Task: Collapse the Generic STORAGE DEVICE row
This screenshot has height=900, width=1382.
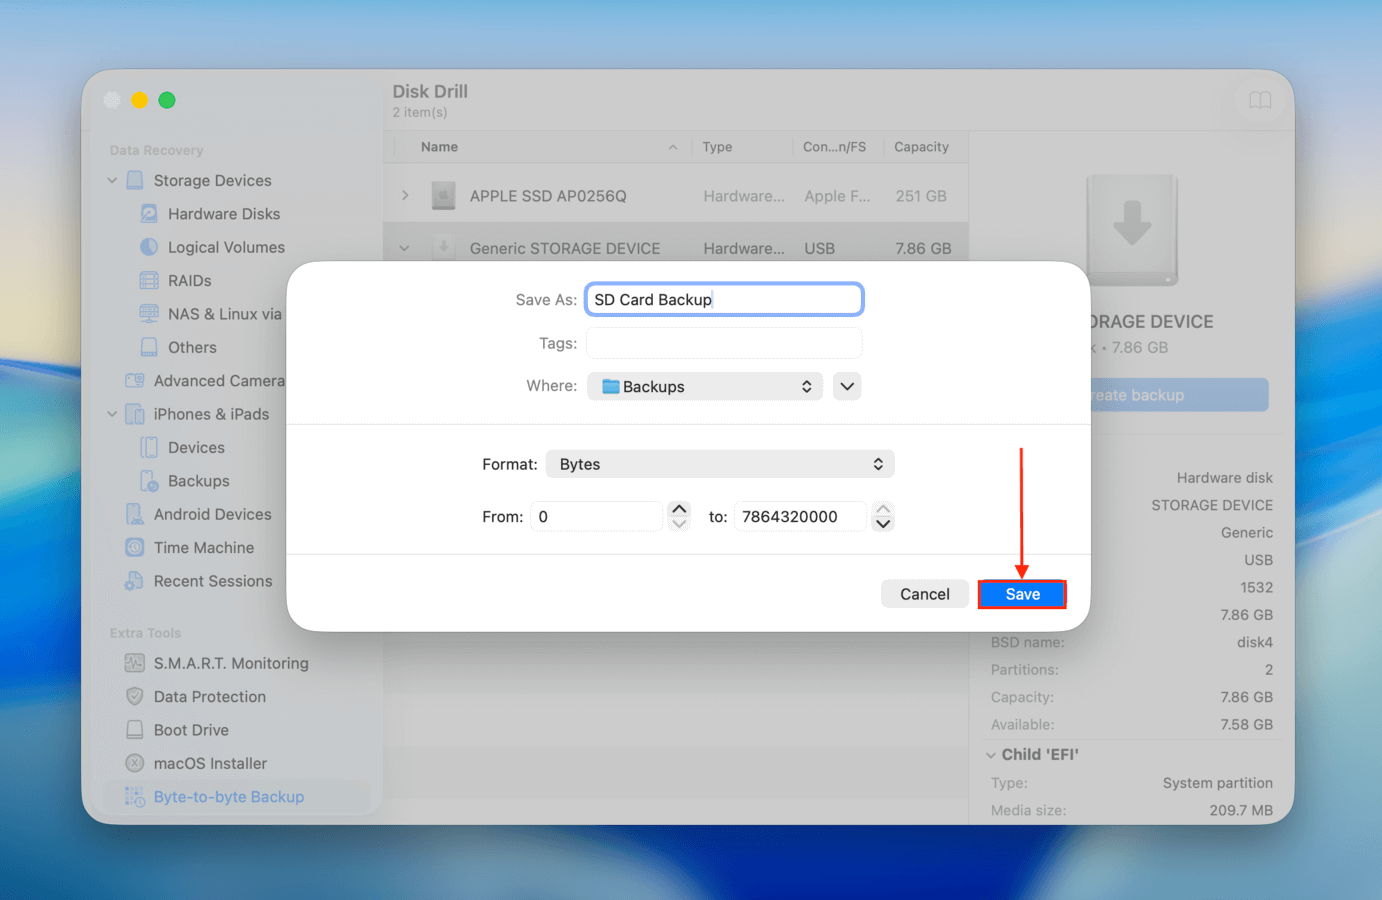Action: pos(405,247)
